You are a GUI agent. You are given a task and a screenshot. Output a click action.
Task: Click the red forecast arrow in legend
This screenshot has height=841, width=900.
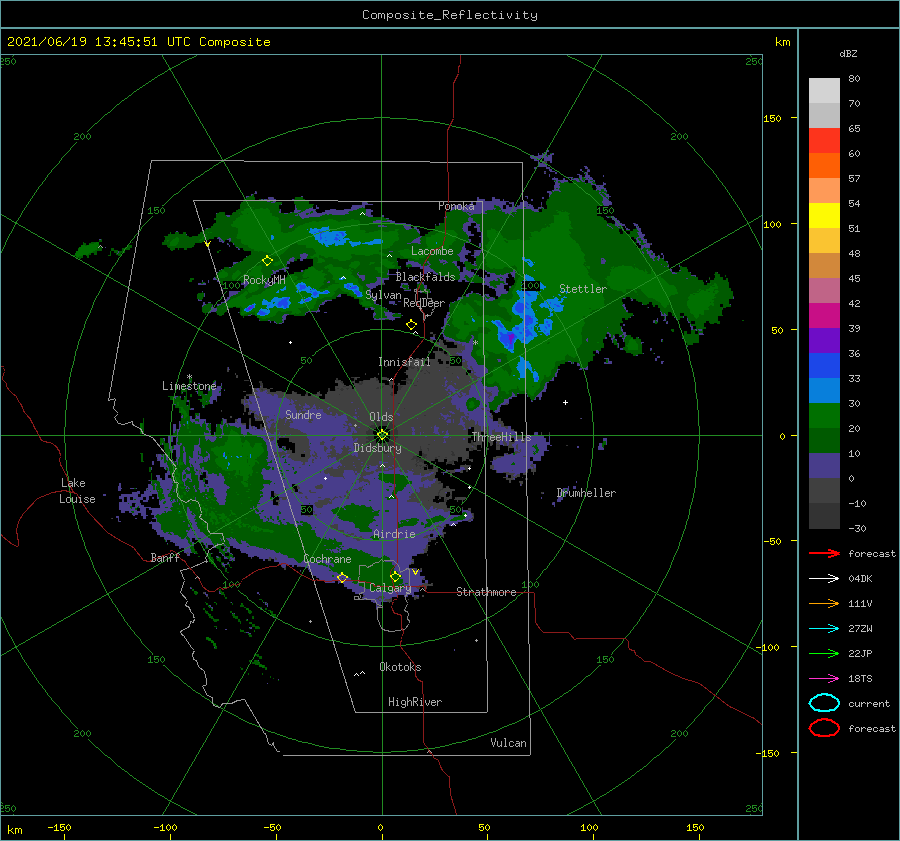[x=824, y=553]
